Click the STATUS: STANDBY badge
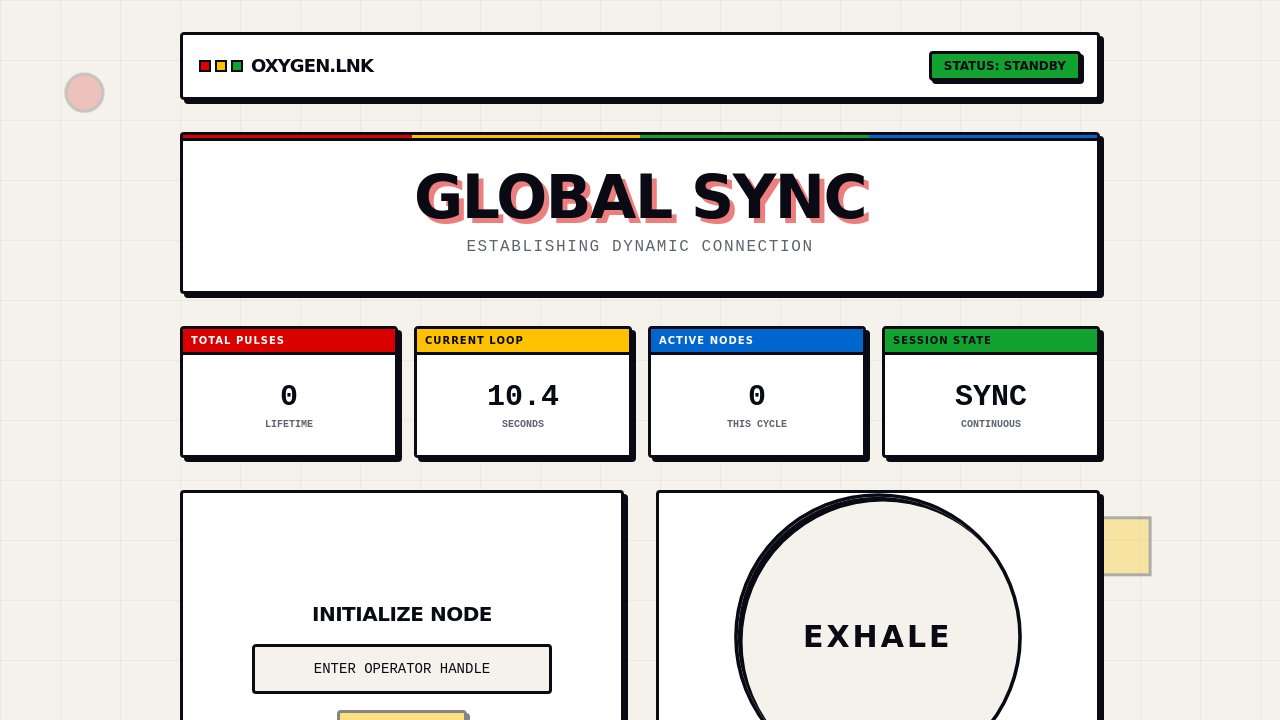This screenshot has width=1280, height=720. pos(1005,66)
